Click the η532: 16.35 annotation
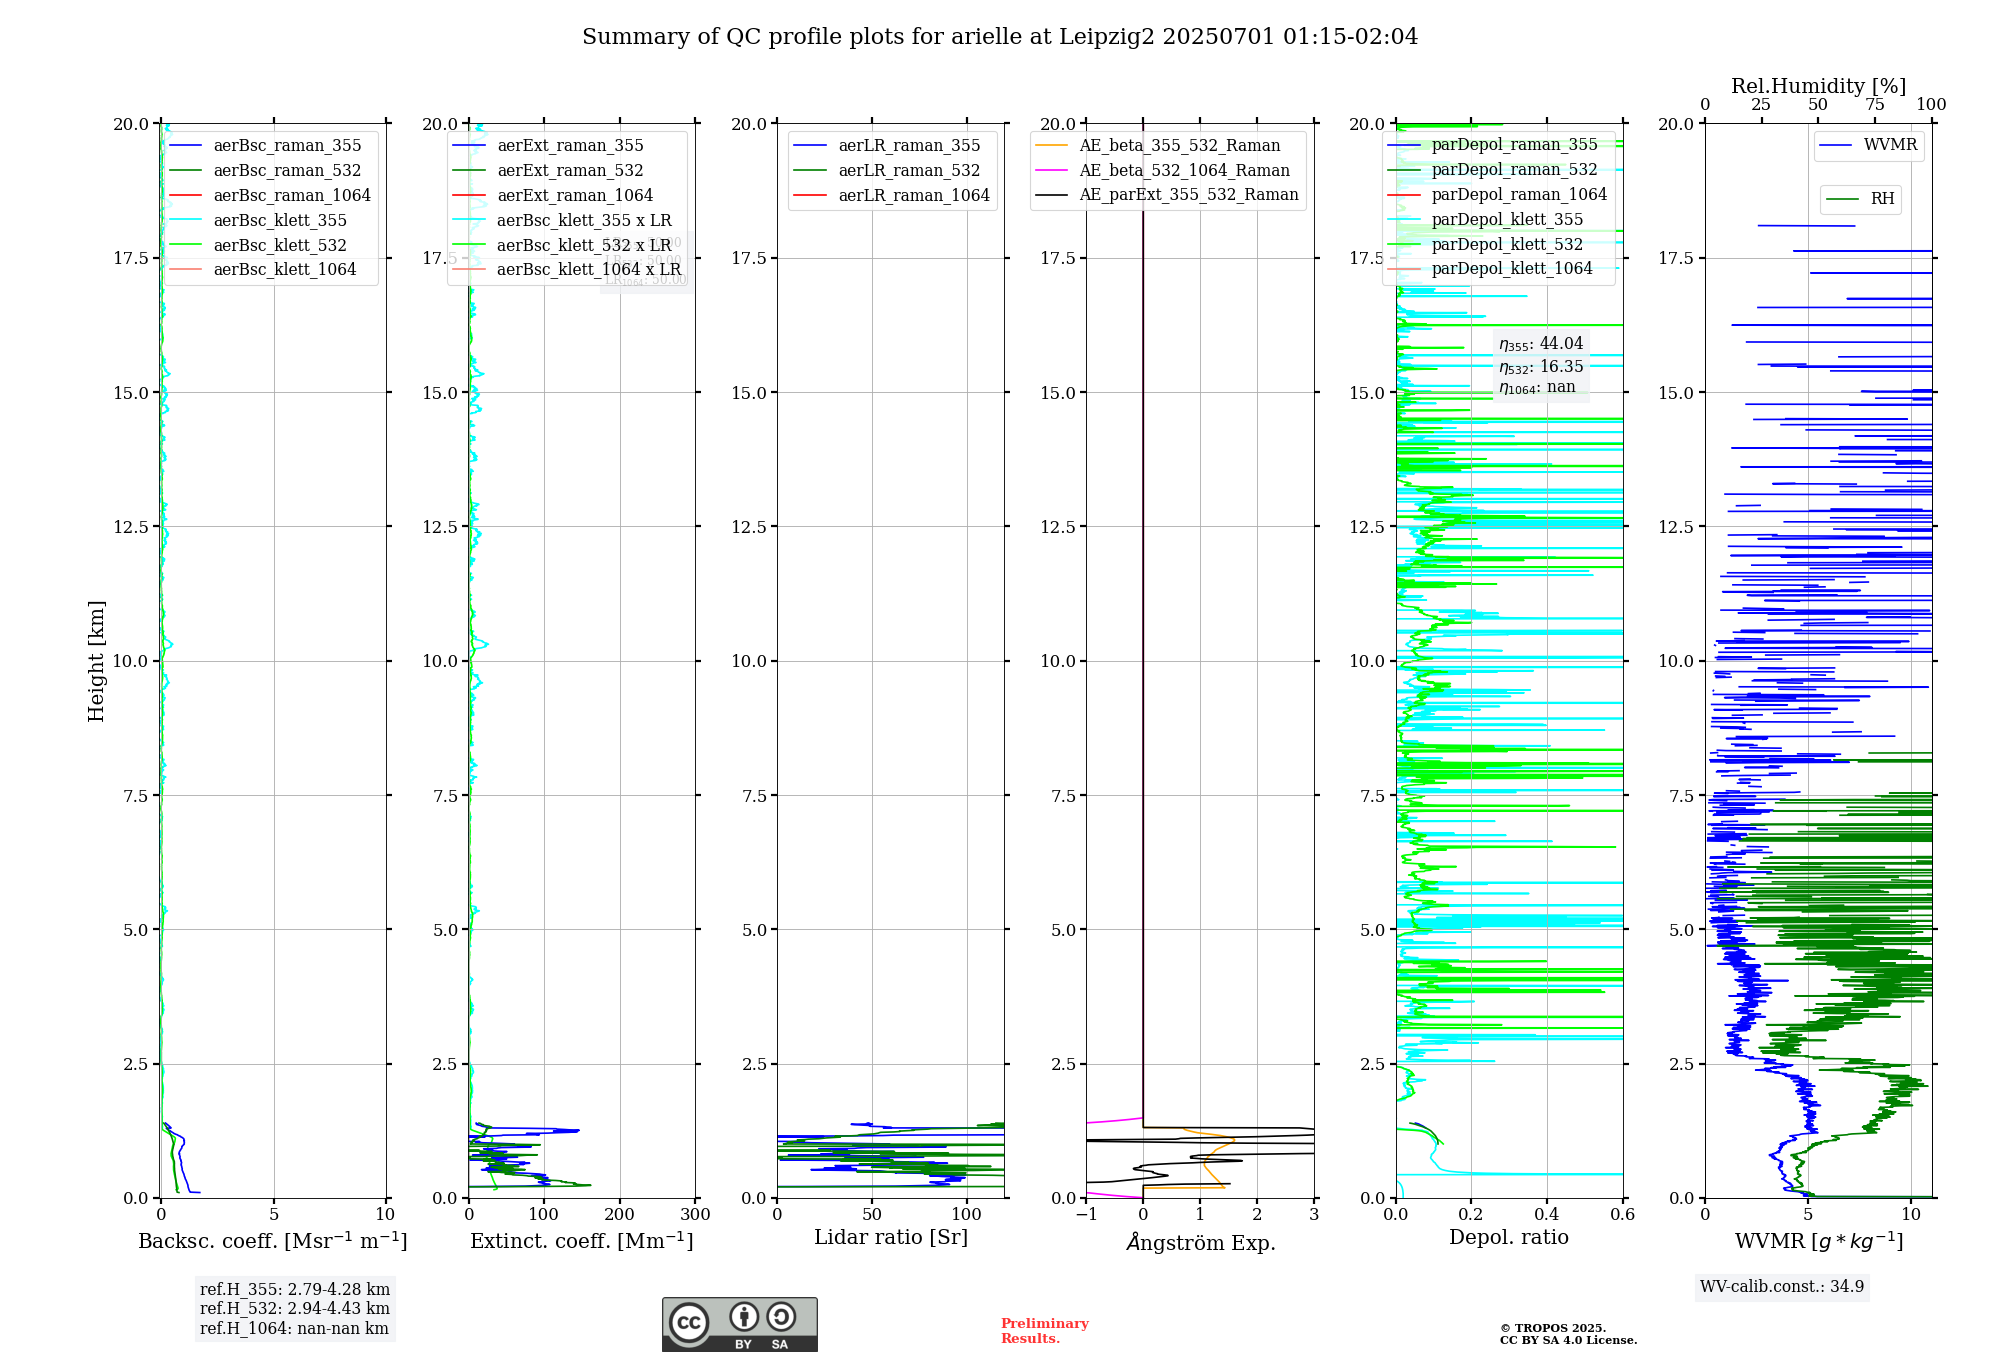The image size is (2000, 1360). 1541,367
